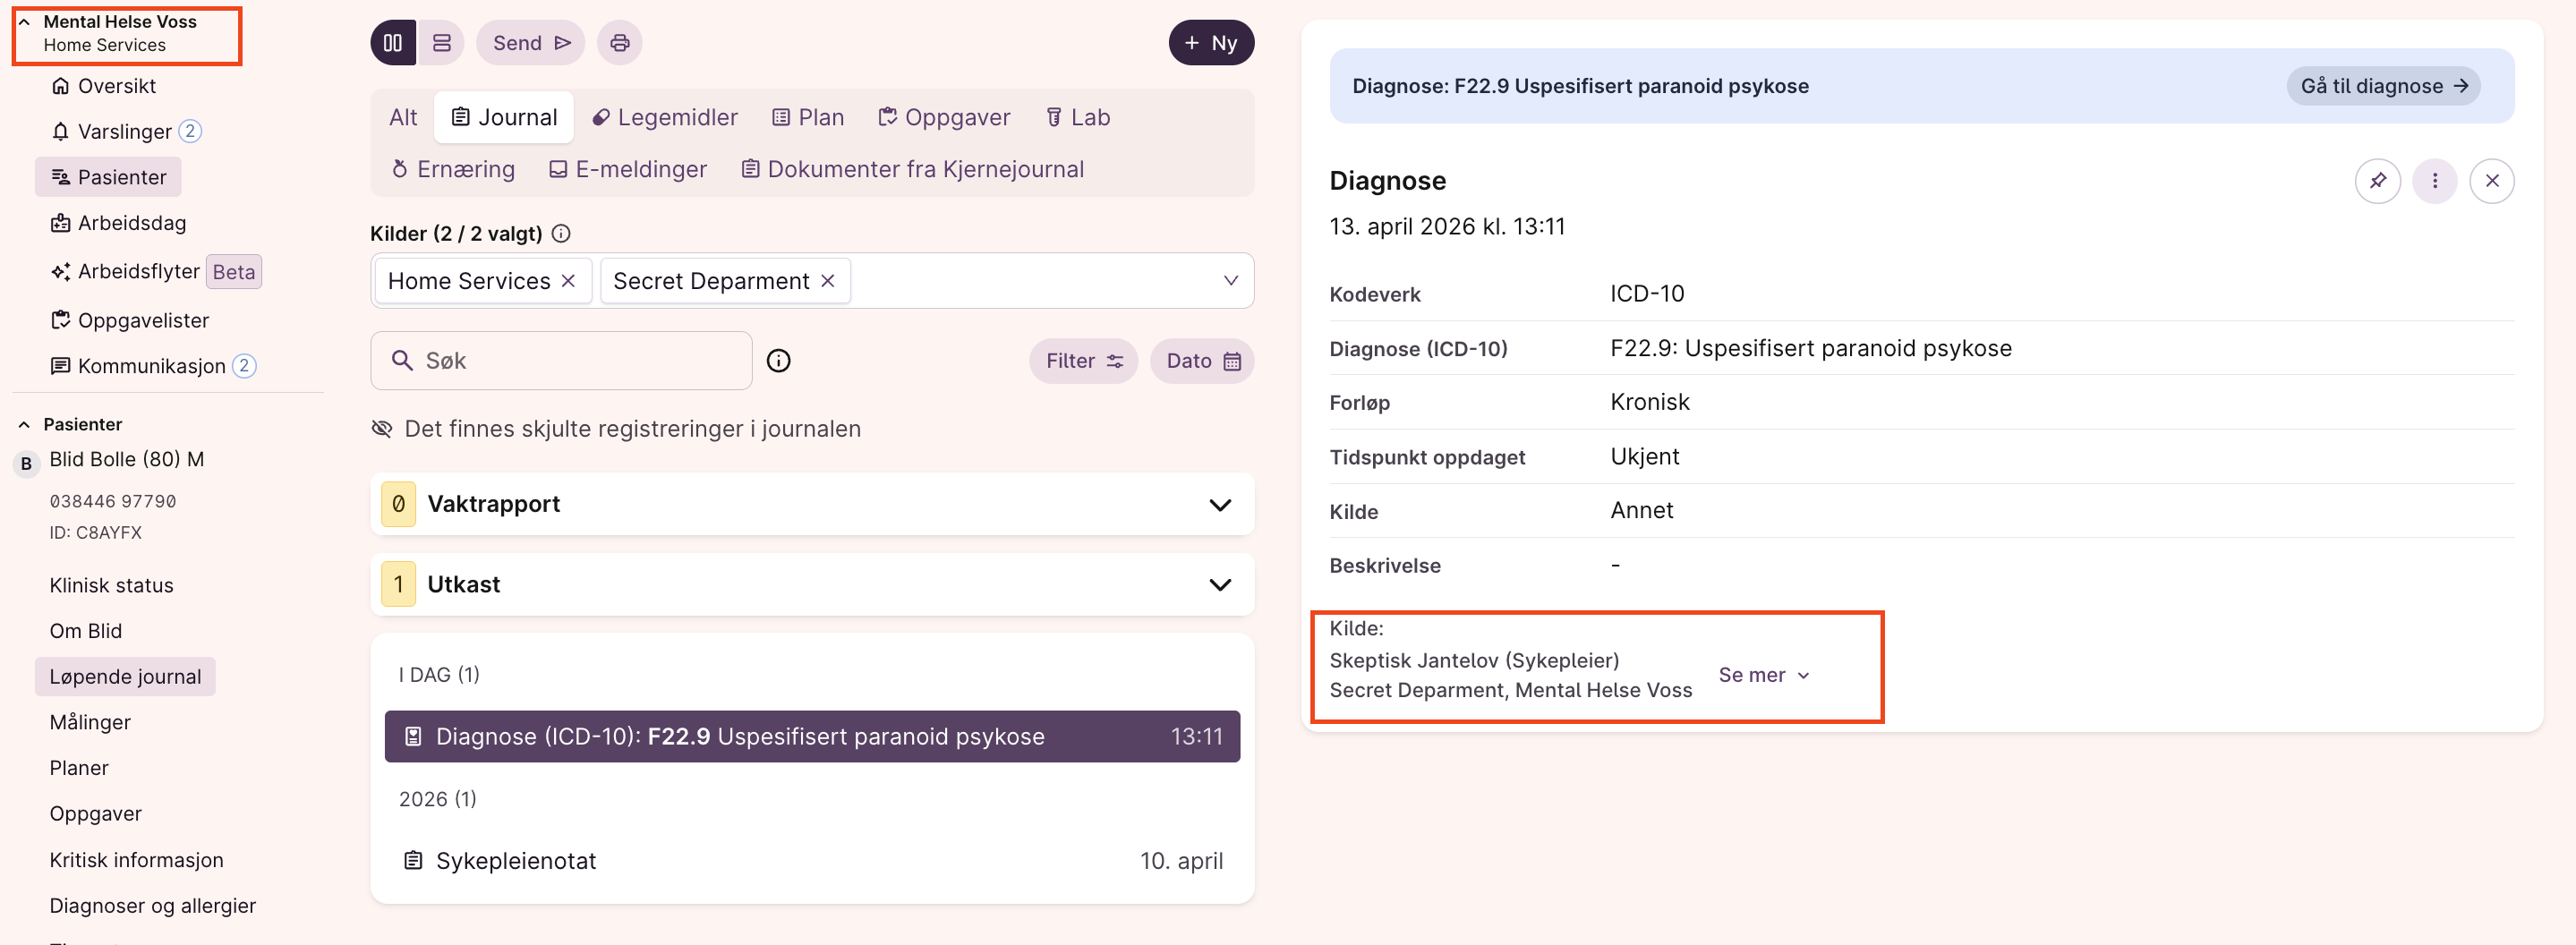2576x945 pixels.
Task: Expand Se mer under Kilde
Action: [x=1763, y=675]
